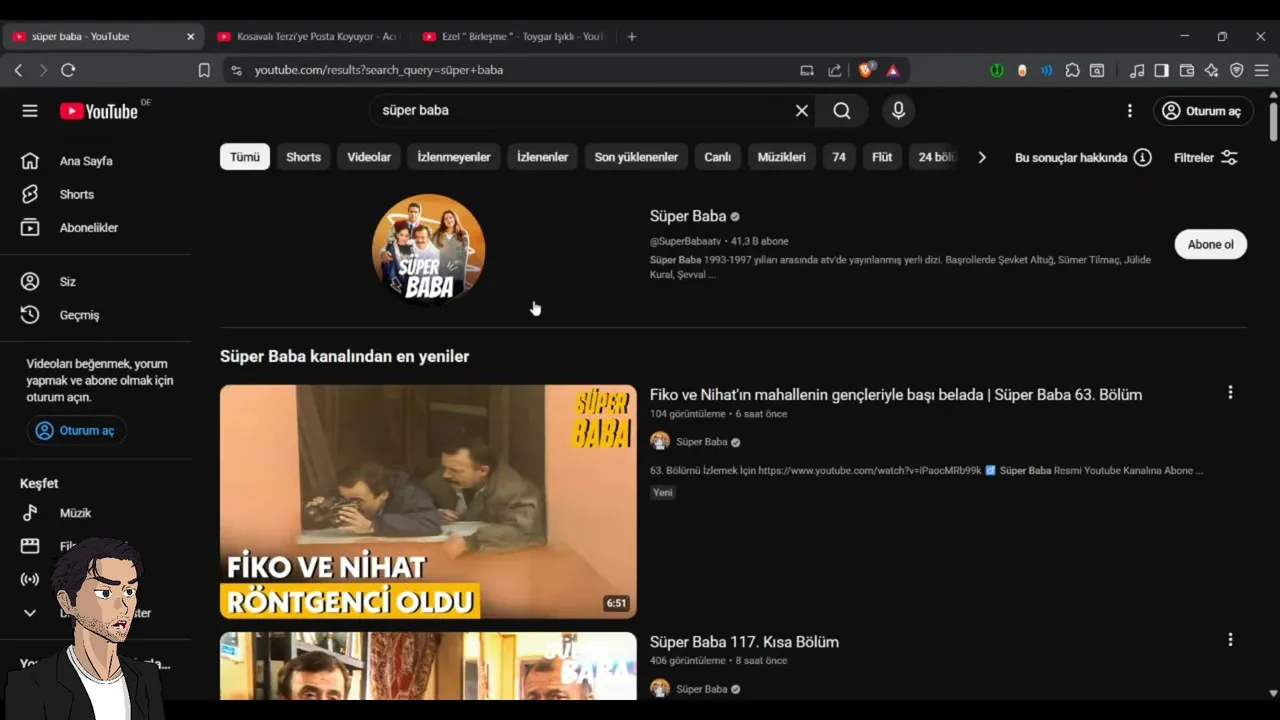This screenshot has height=720, width=1280.
Task: Click the browser forward arrow
Action: 43,70
